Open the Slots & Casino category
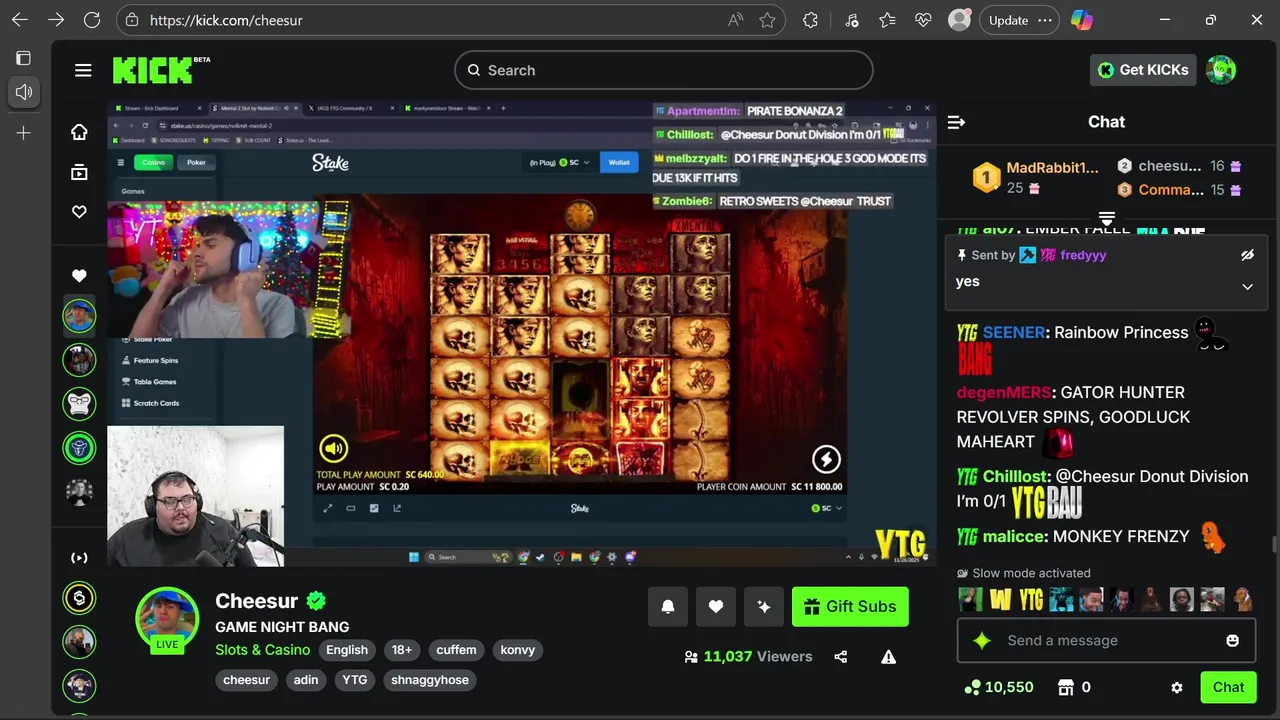Viewport: 1280px width, 720px height. tap(262, 650)
